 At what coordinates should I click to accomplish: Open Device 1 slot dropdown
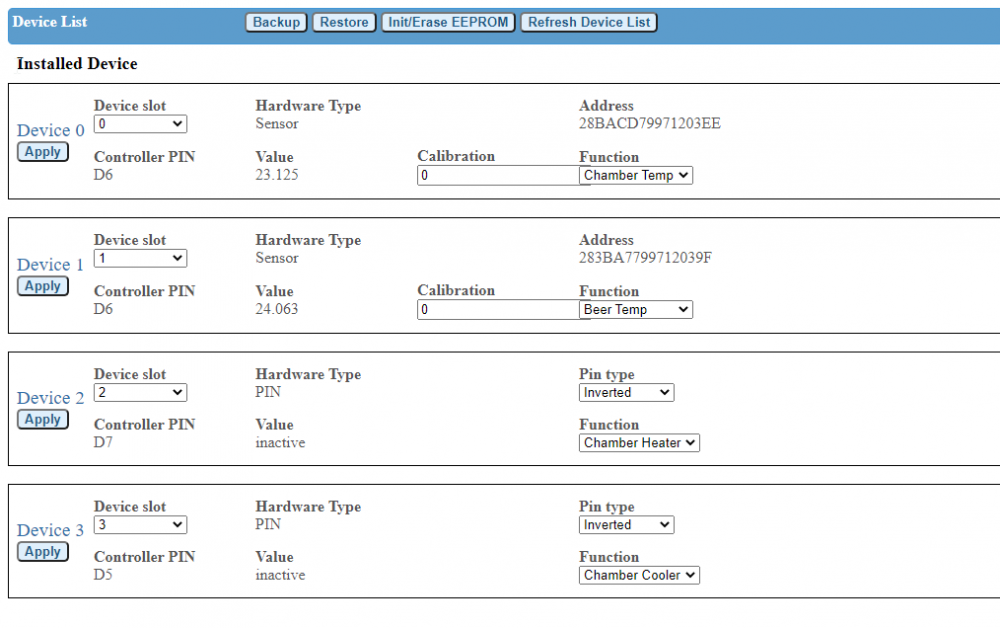(140, 258)
